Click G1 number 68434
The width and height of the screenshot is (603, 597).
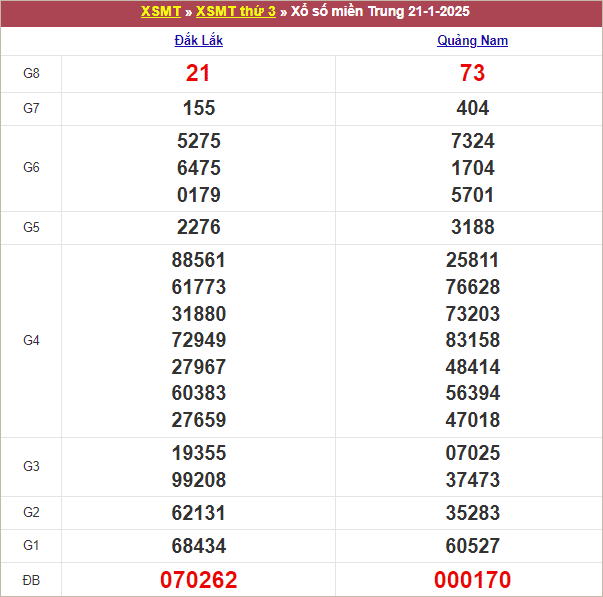199,546
